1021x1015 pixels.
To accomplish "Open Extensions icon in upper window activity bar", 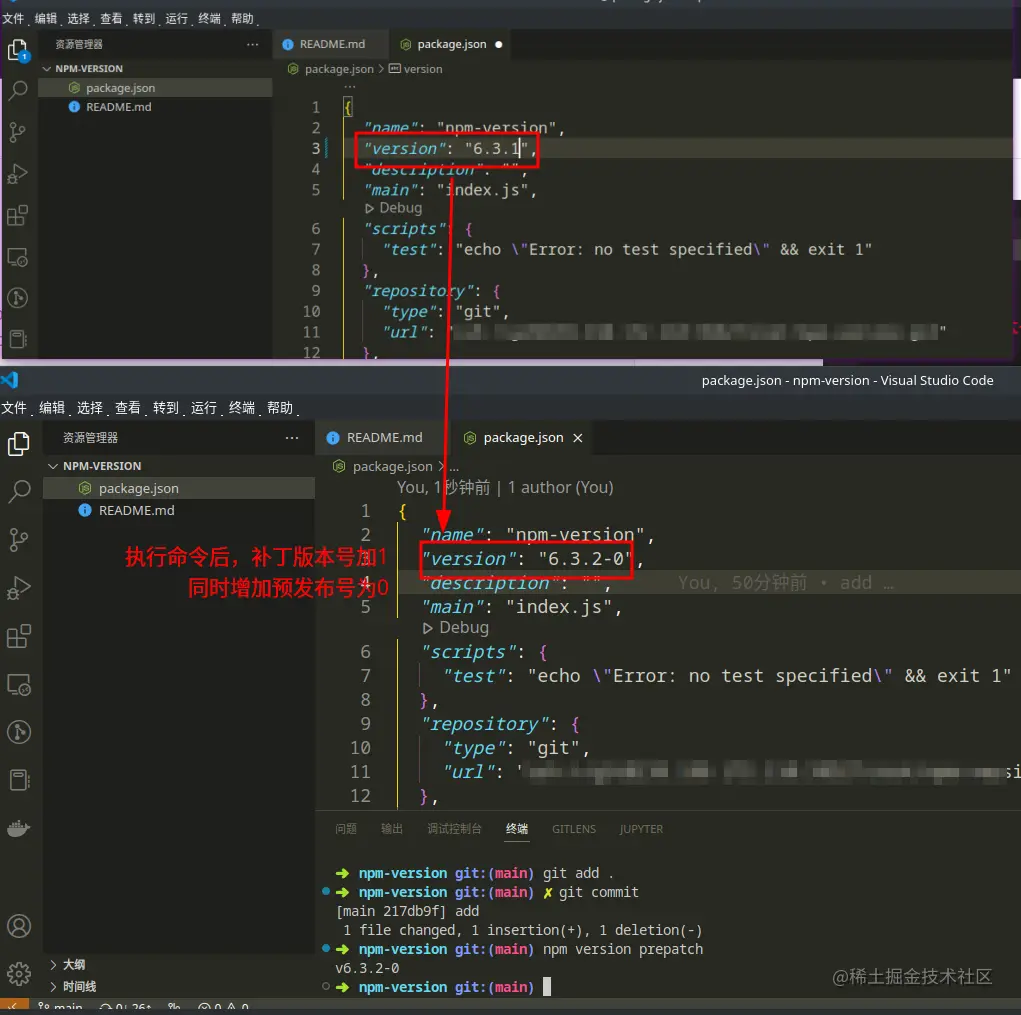I will 18,216.
